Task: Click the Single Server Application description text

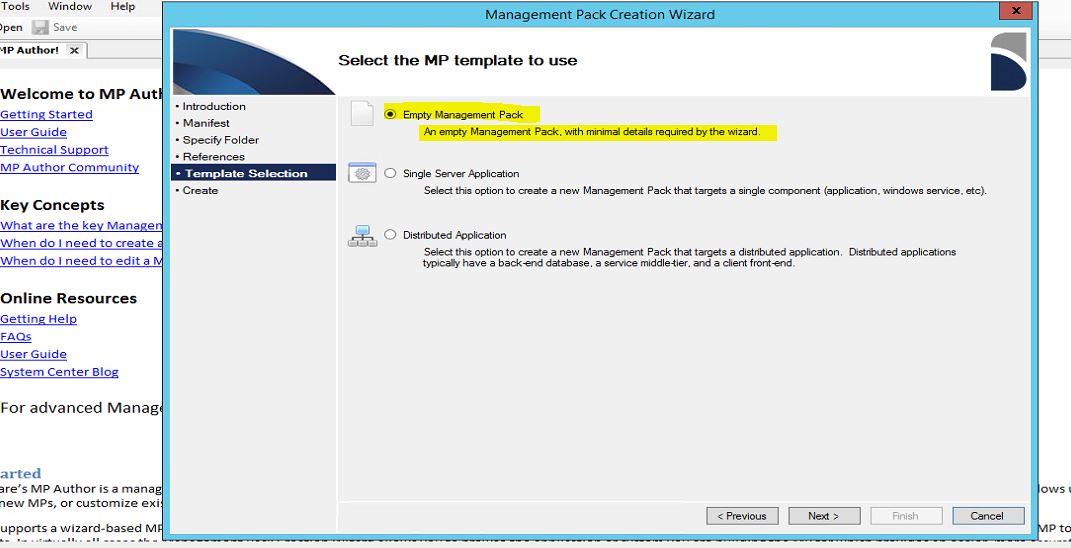Action: point(705,191)
